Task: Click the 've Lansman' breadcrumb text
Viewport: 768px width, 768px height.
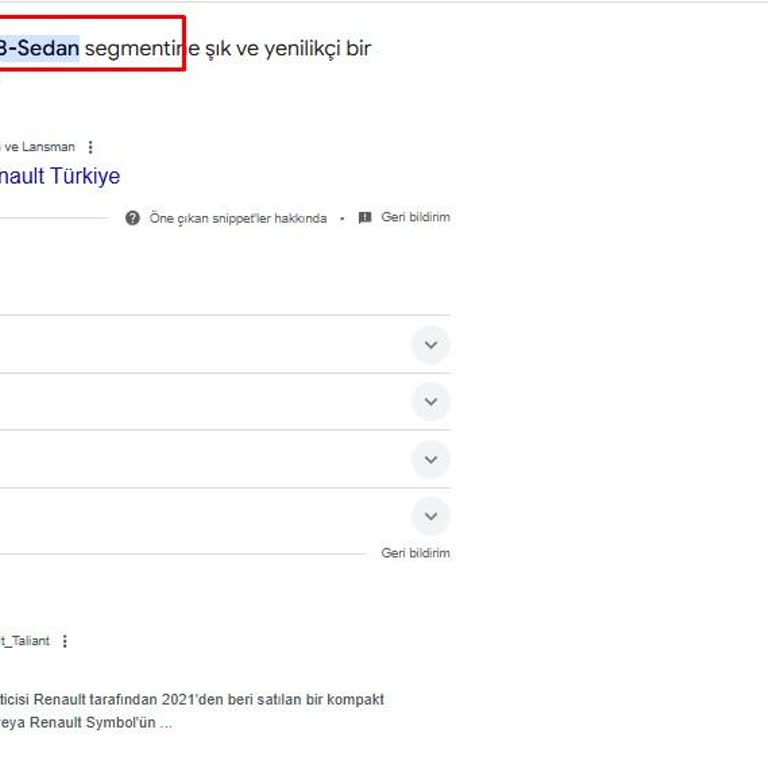Action: pyautogui.click(x=39, y=147)
